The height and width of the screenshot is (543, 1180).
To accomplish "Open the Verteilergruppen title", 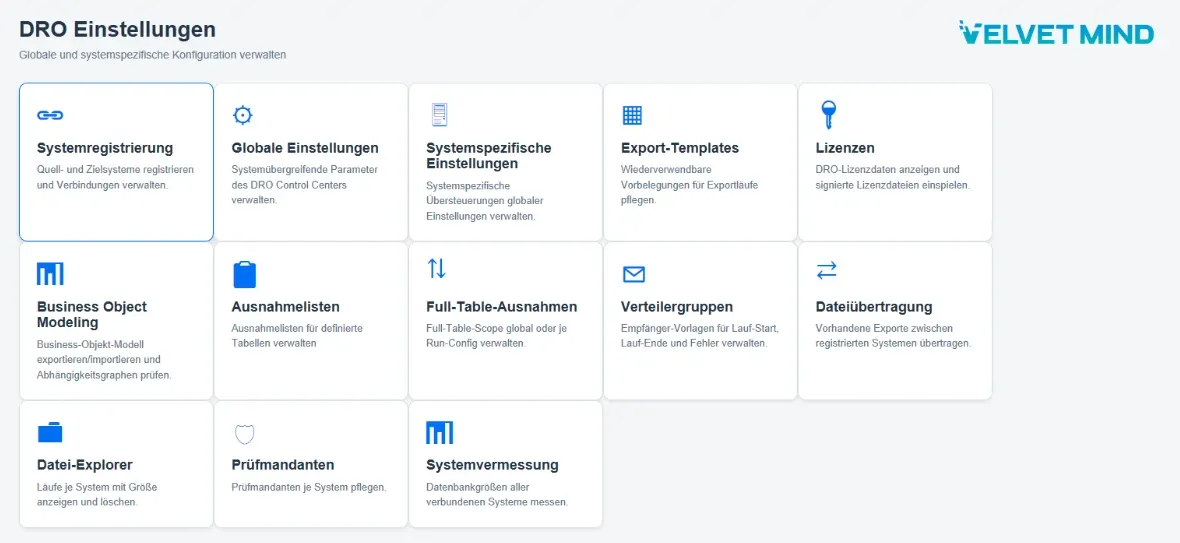I will coord(677,307).
